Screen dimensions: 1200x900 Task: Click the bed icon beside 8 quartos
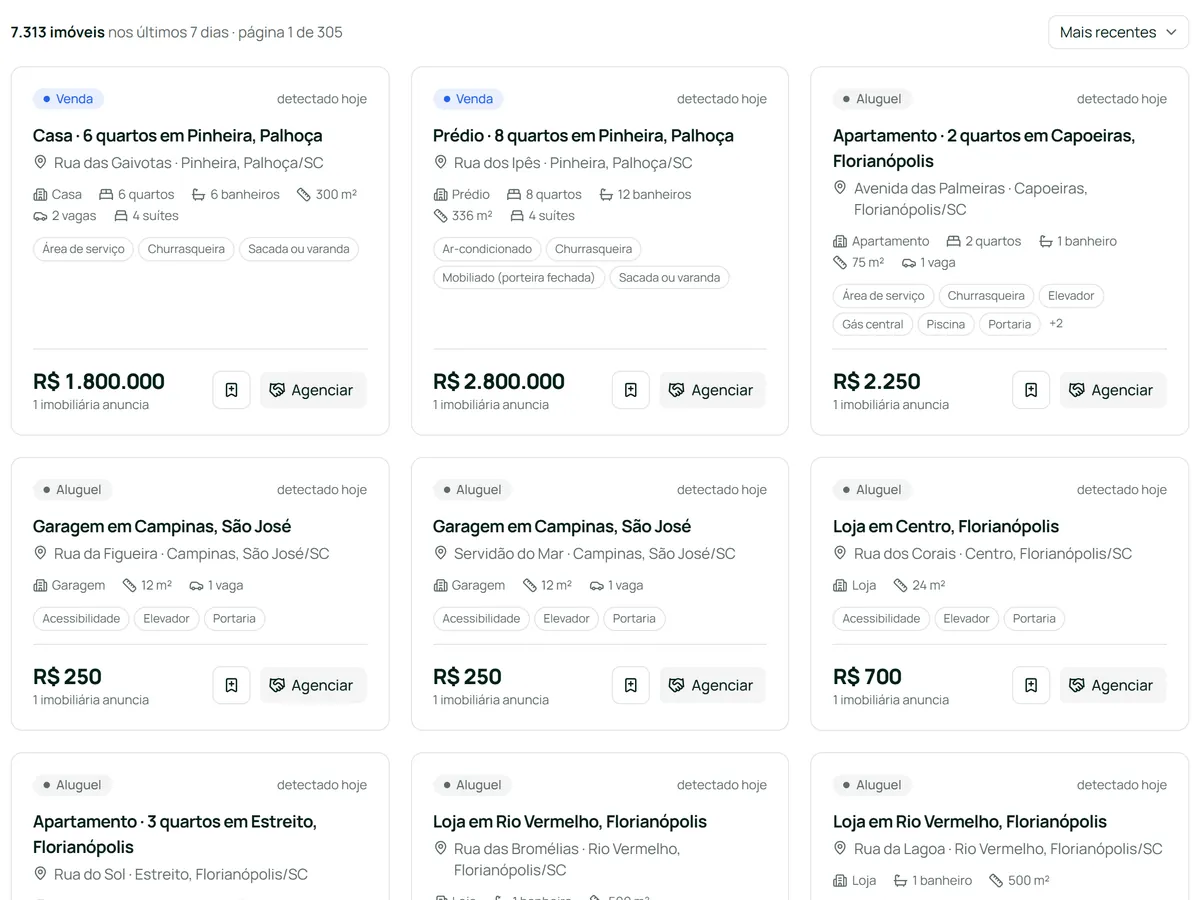point(514,194)
